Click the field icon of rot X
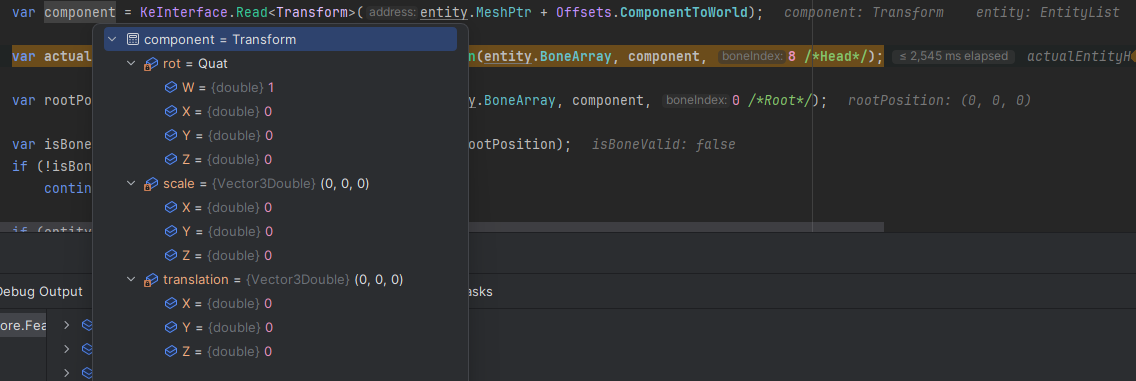Screen dimensions: 1136x381 point(171,112)
